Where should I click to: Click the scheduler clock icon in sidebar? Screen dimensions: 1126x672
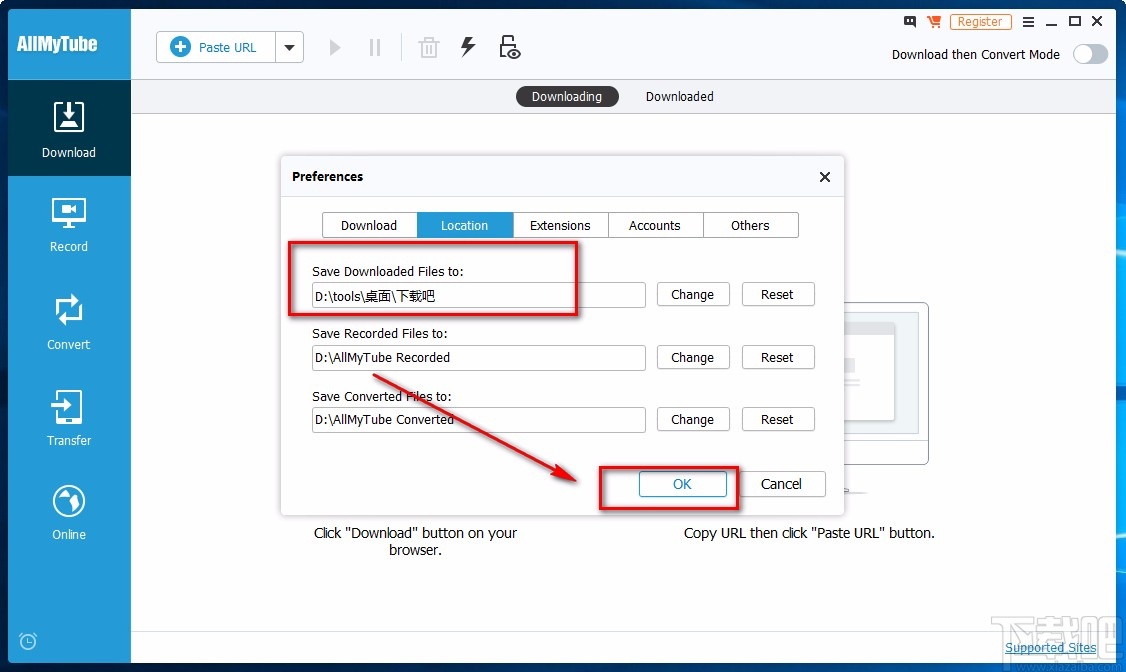click(28, 641)
